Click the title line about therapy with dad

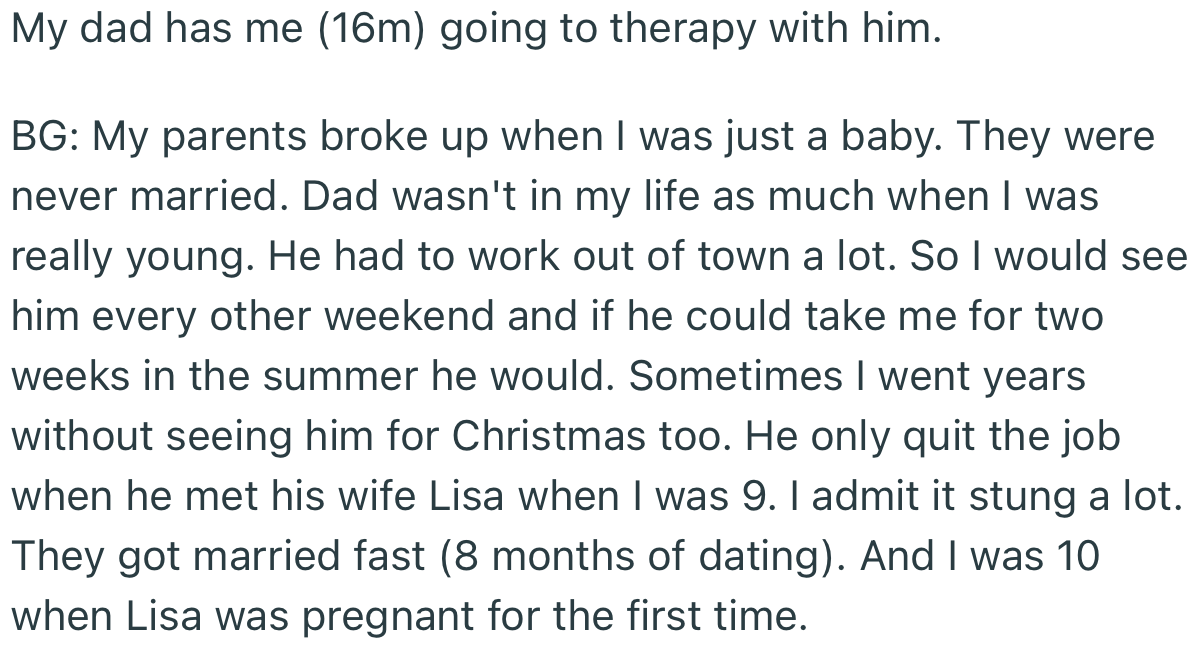(x=476, y=32)
